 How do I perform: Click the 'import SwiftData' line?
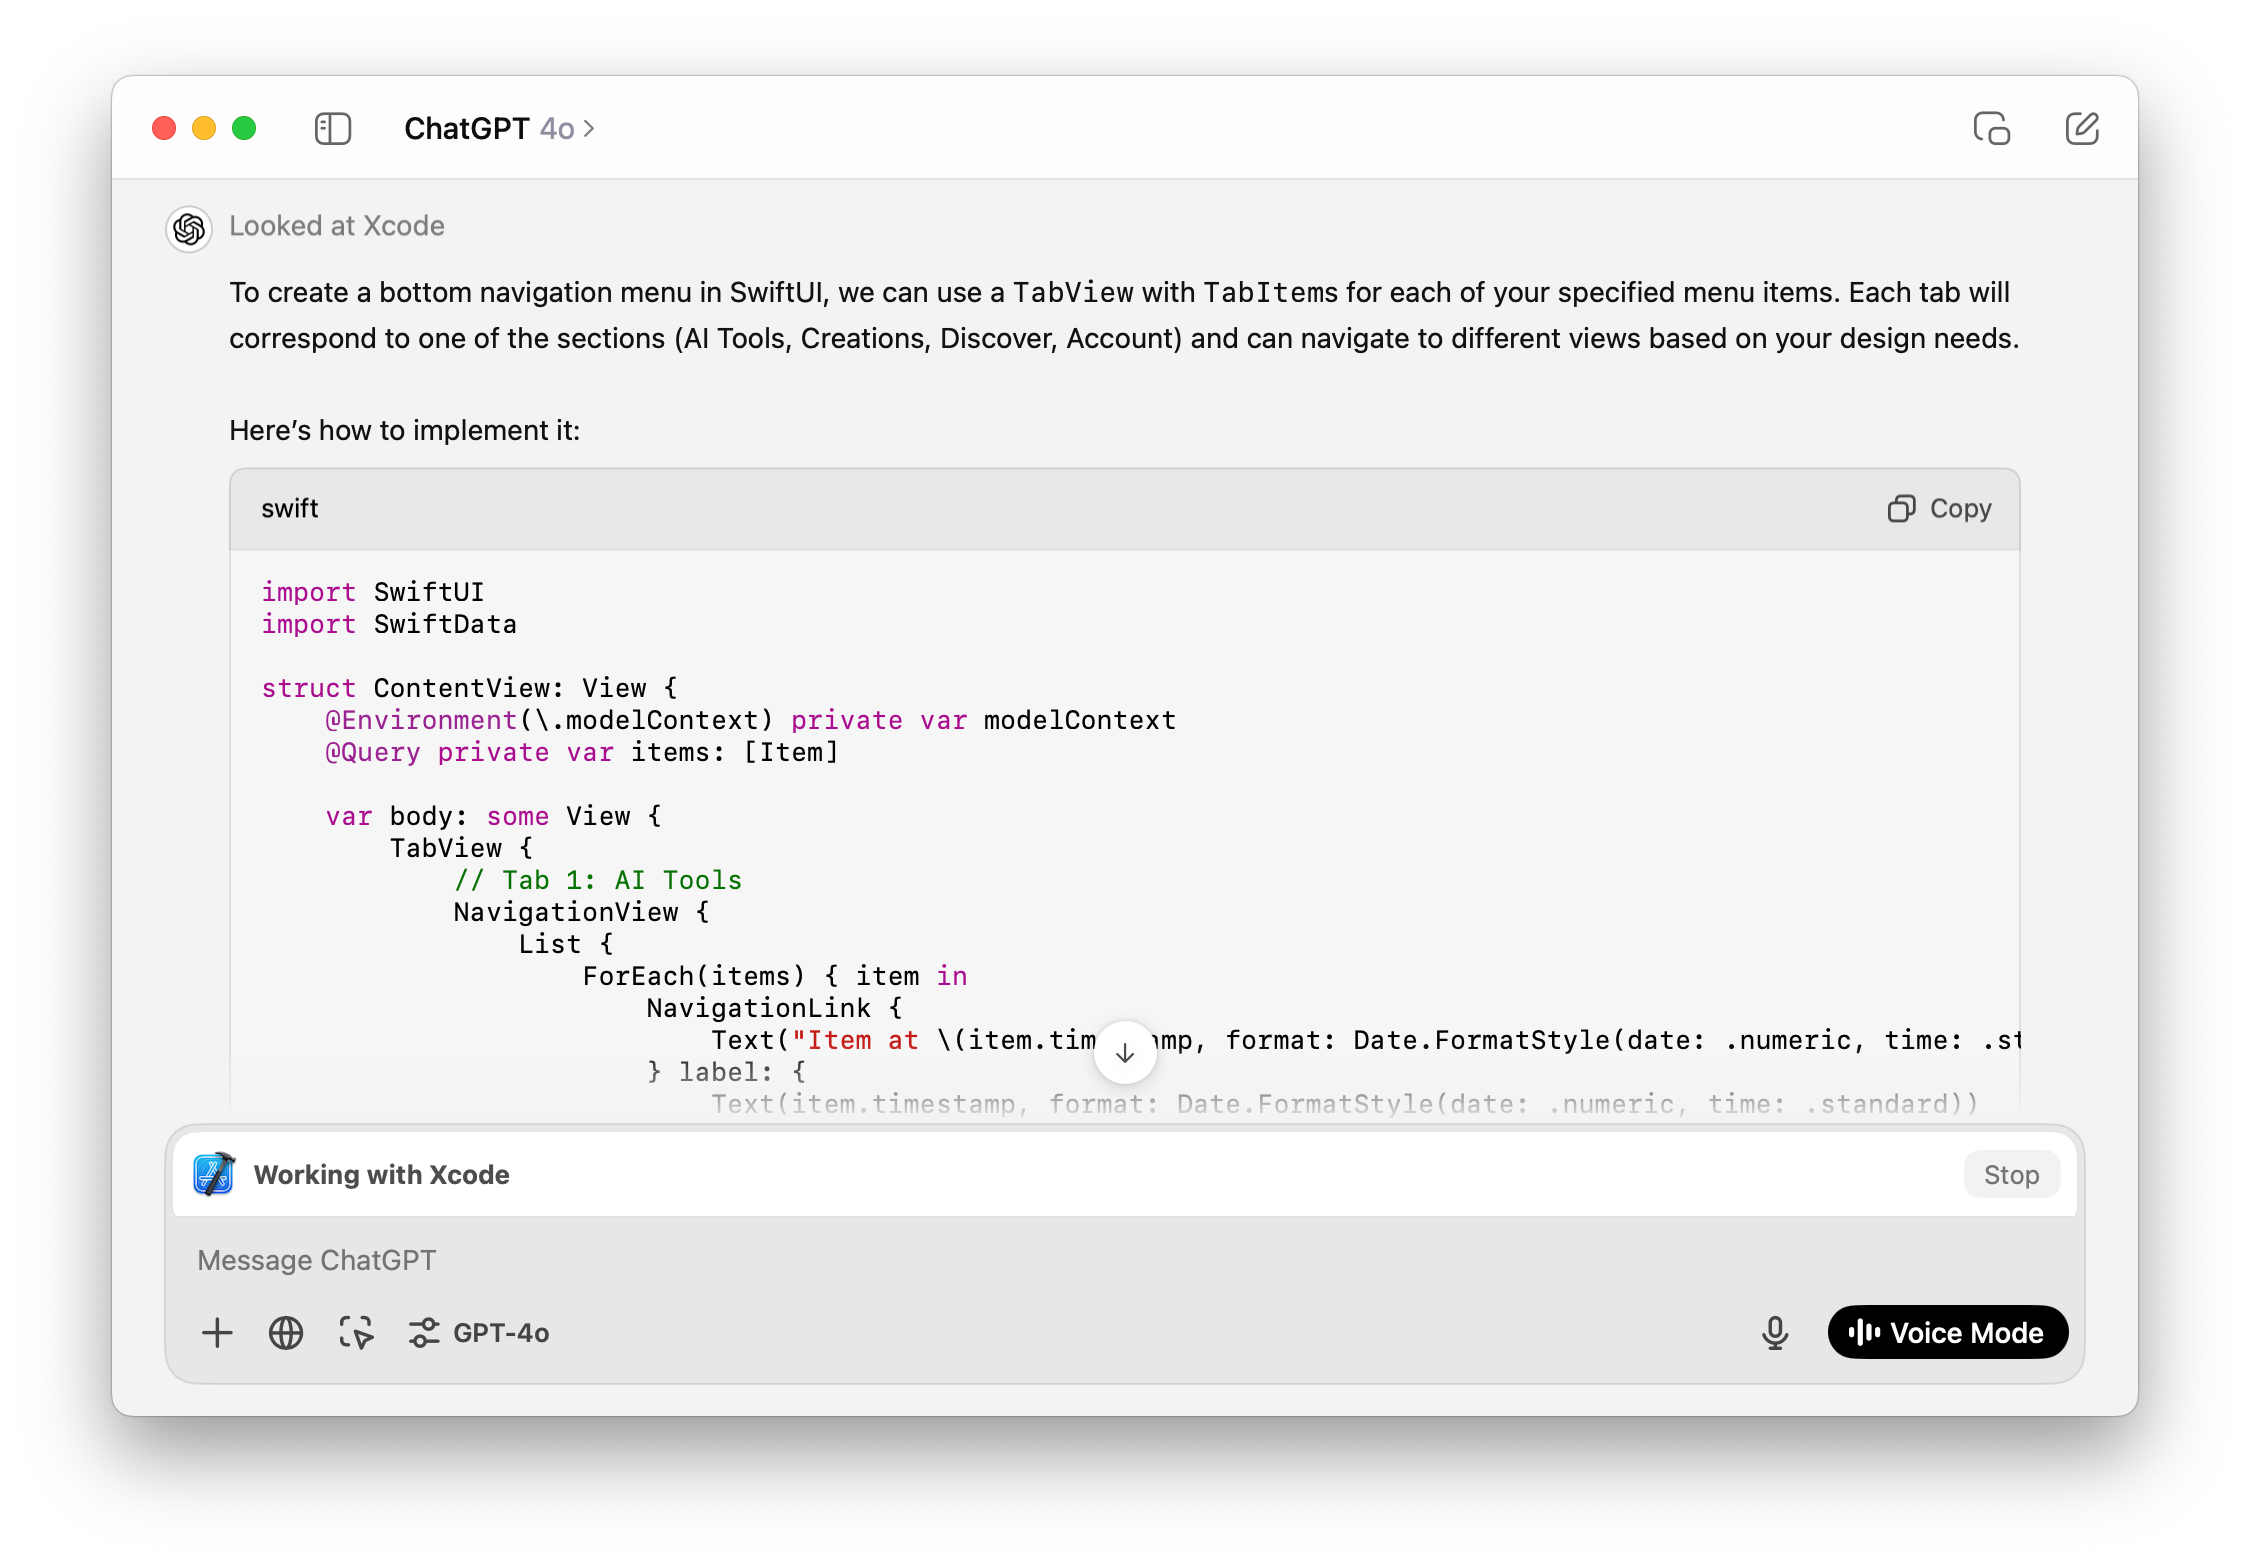pyautogui.click(x=389, y=624)
